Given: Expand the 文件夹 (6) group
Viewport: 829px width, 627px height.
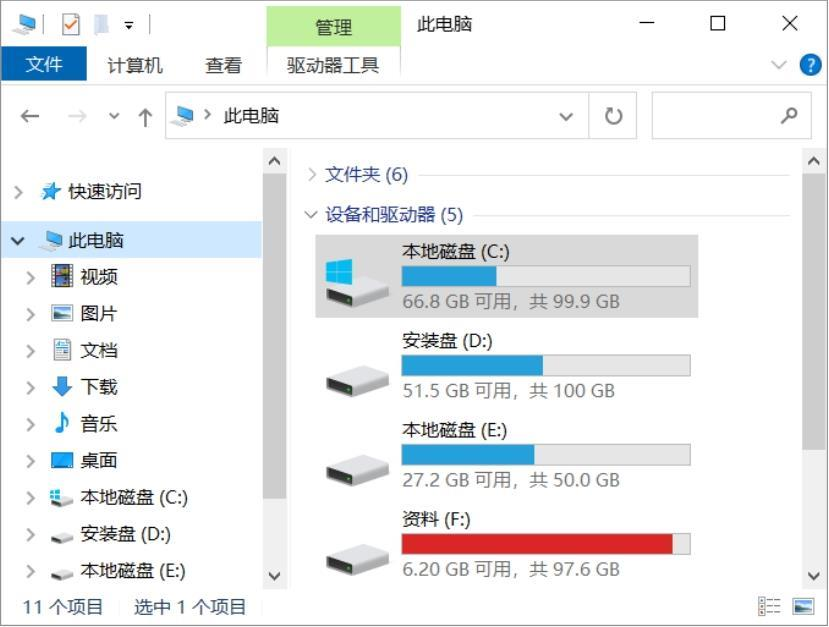Looking at the screenshot, I should 312,174.
